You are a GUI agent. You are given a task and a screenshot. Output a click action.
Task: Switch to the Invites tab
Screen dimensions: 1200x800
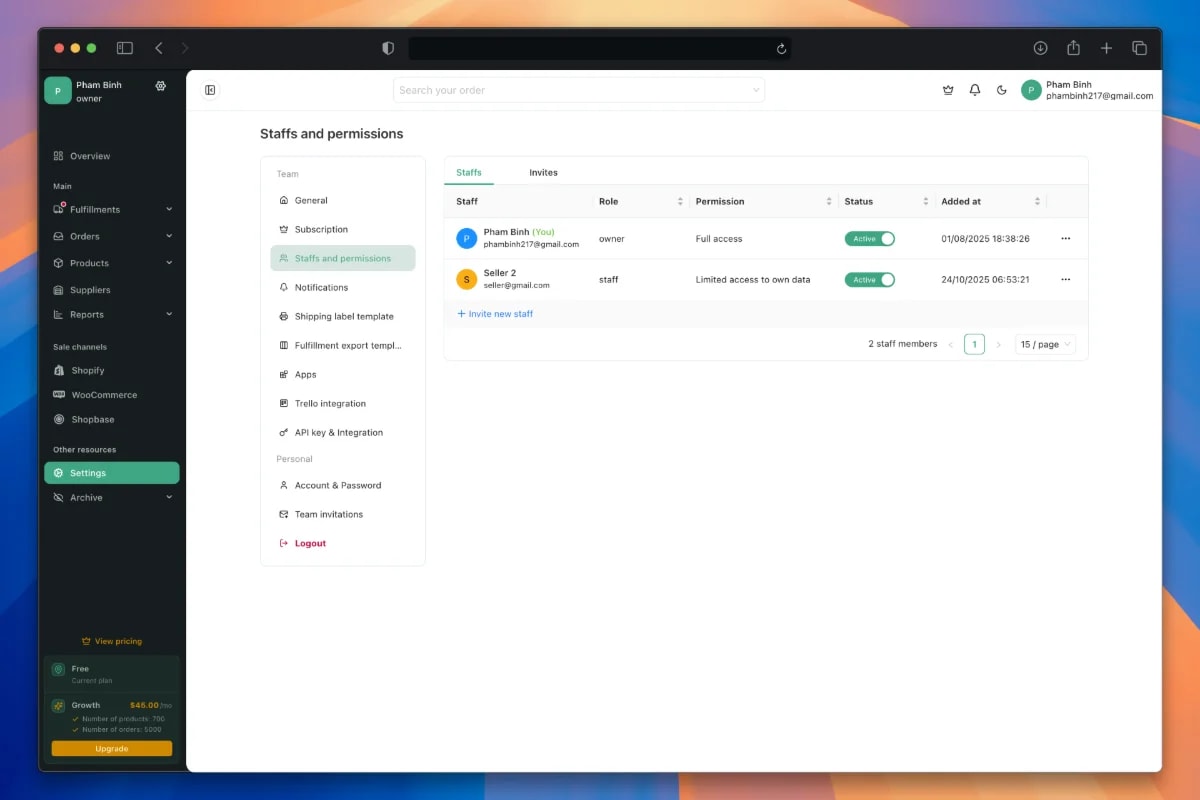543,172
